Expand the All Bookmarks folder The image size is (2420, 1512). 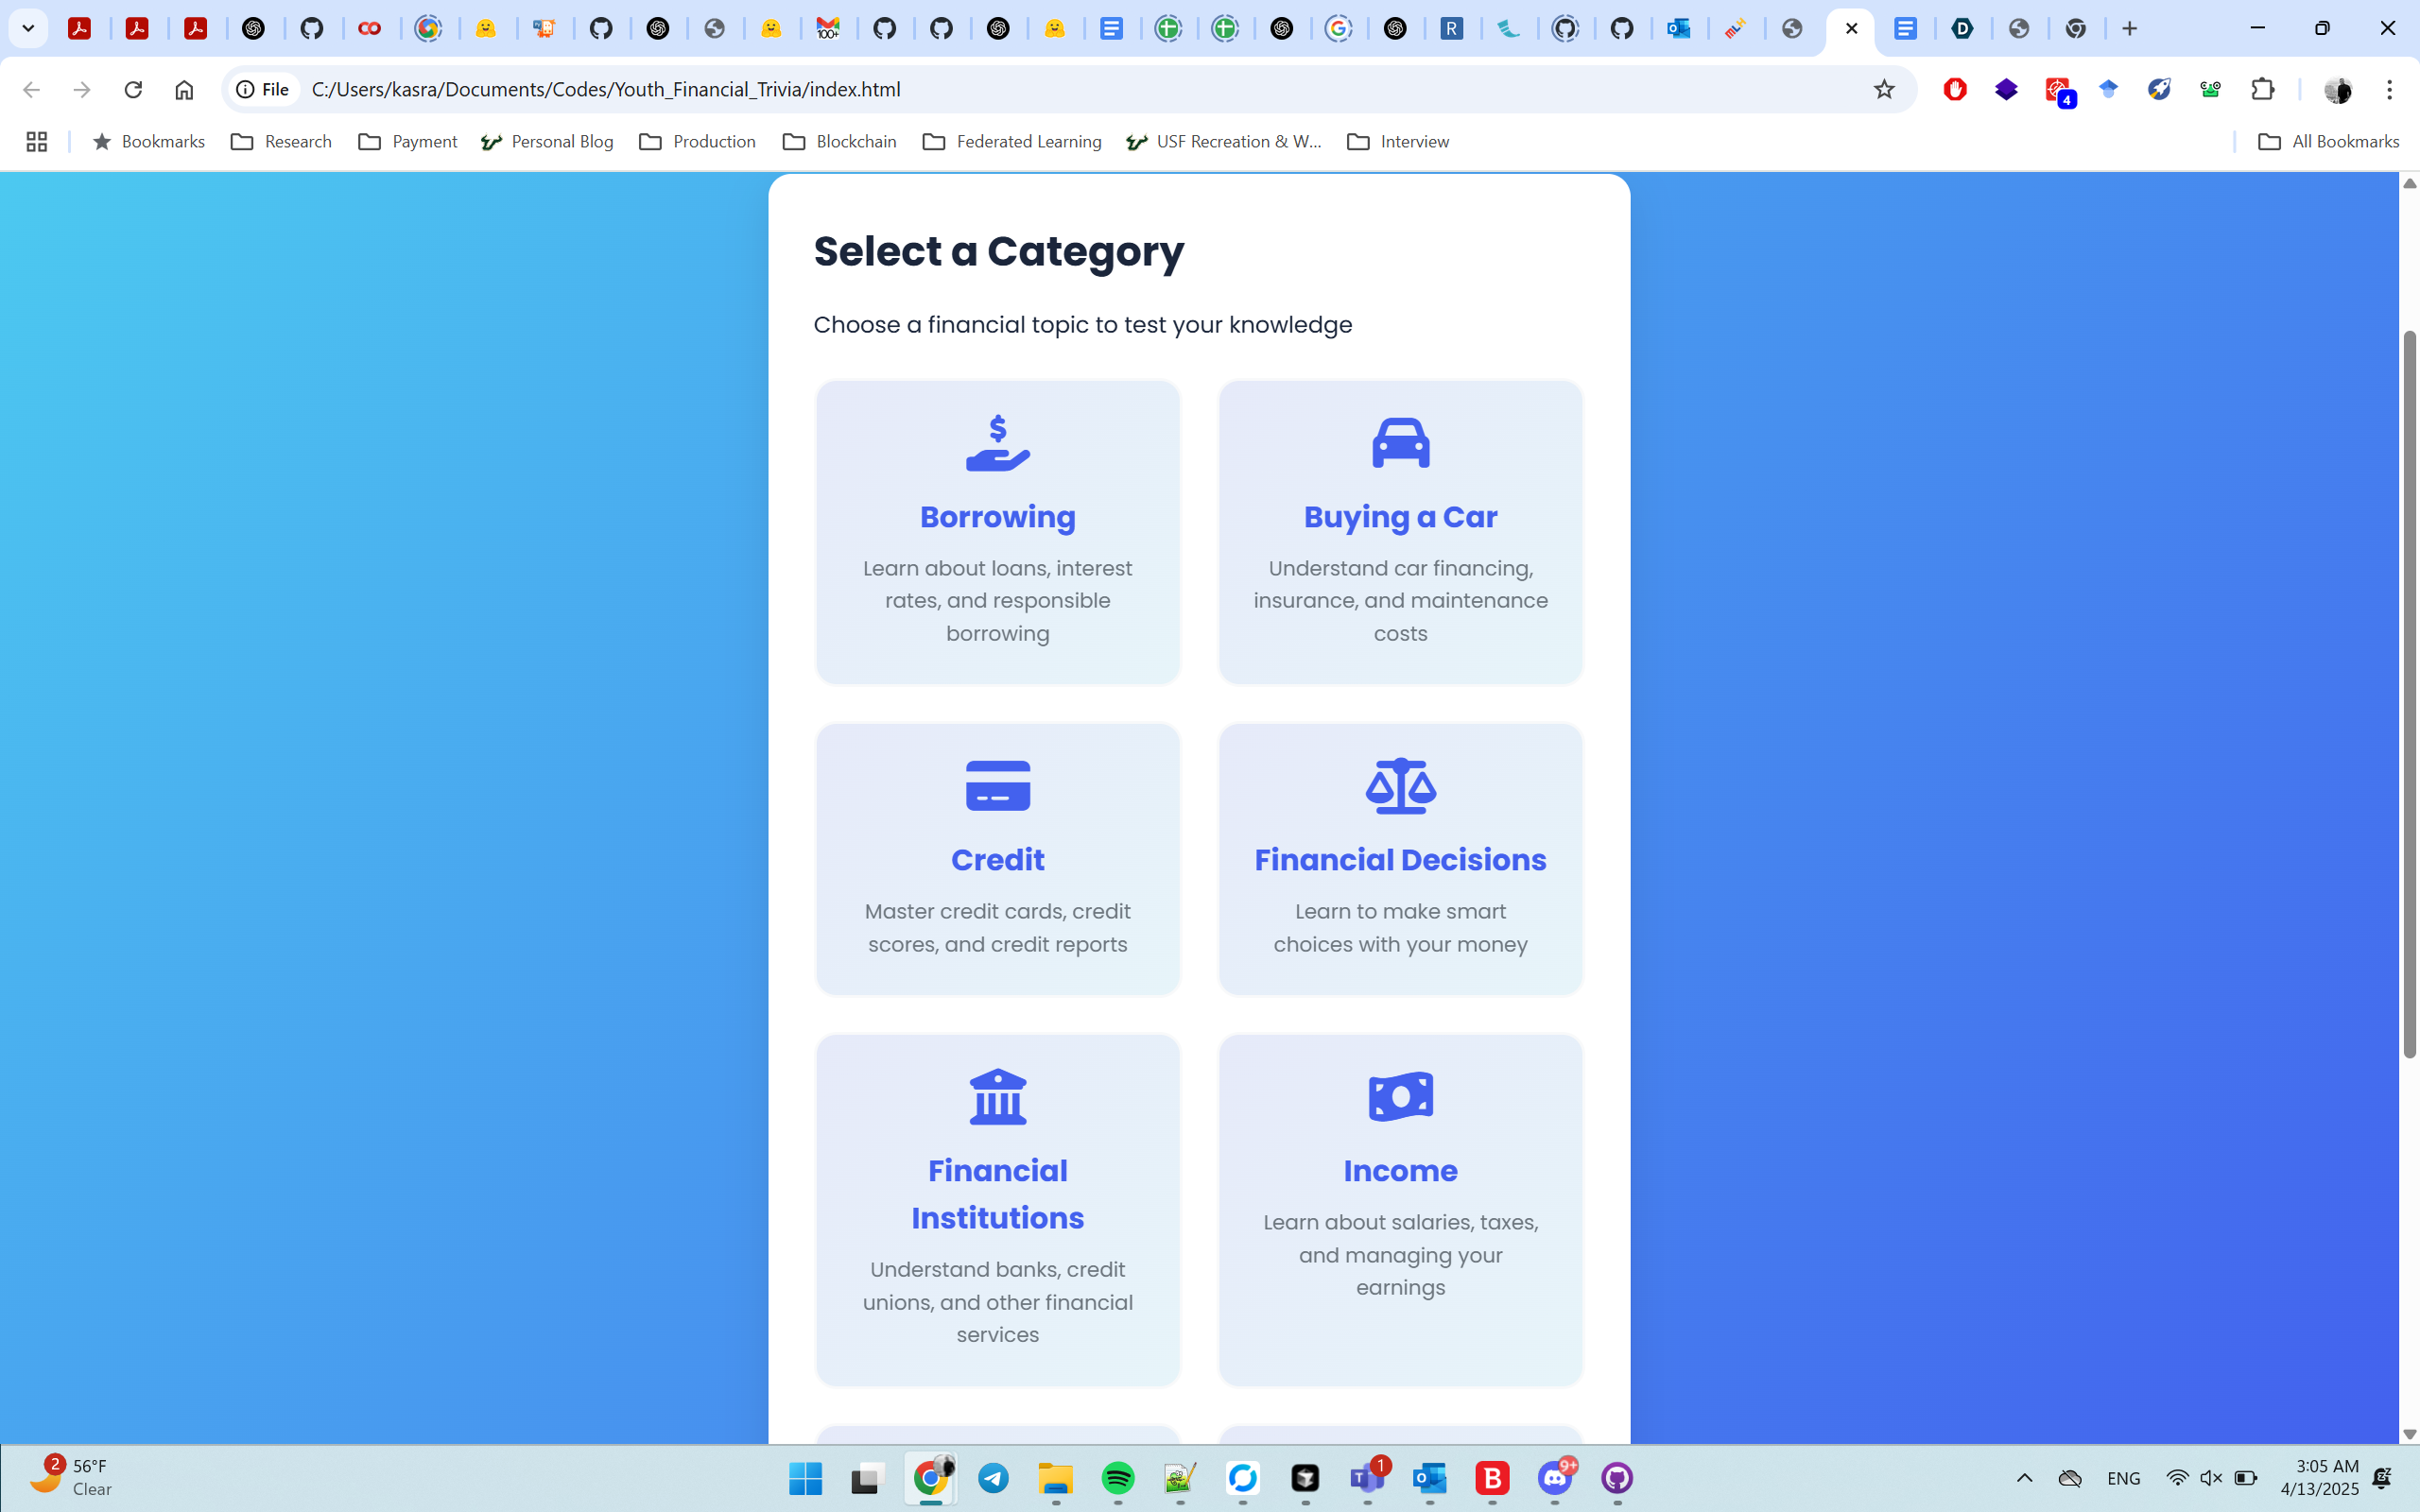tap(2328, 141)
